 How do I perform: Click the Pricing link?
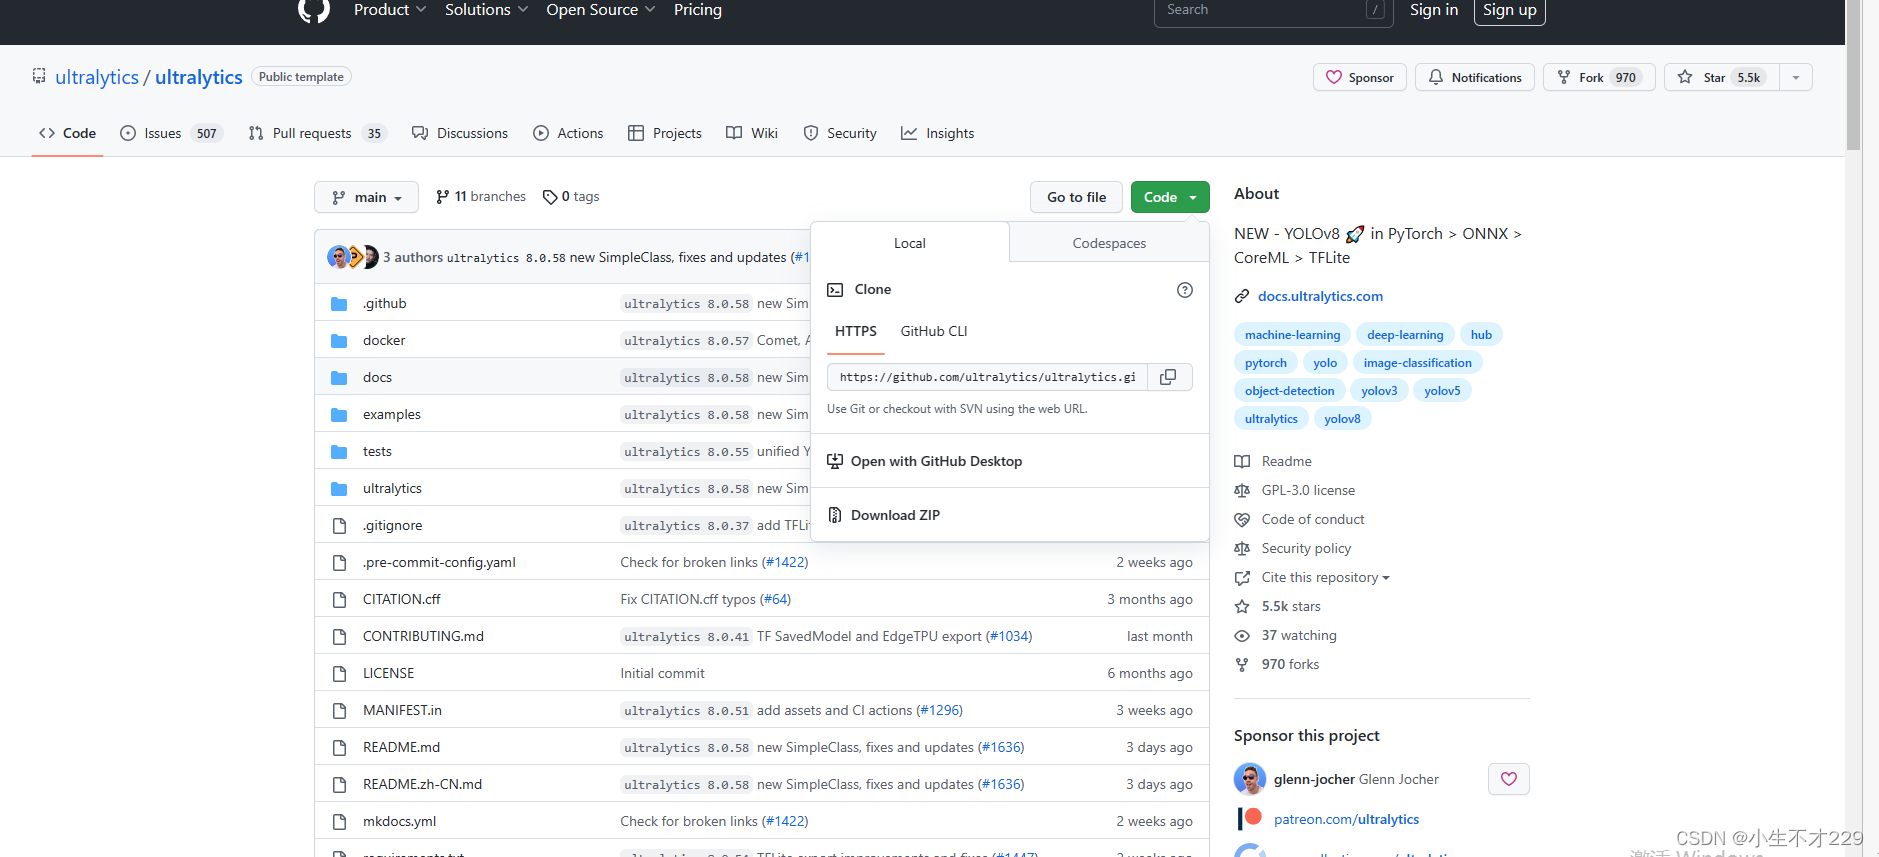tap(698, 10)
